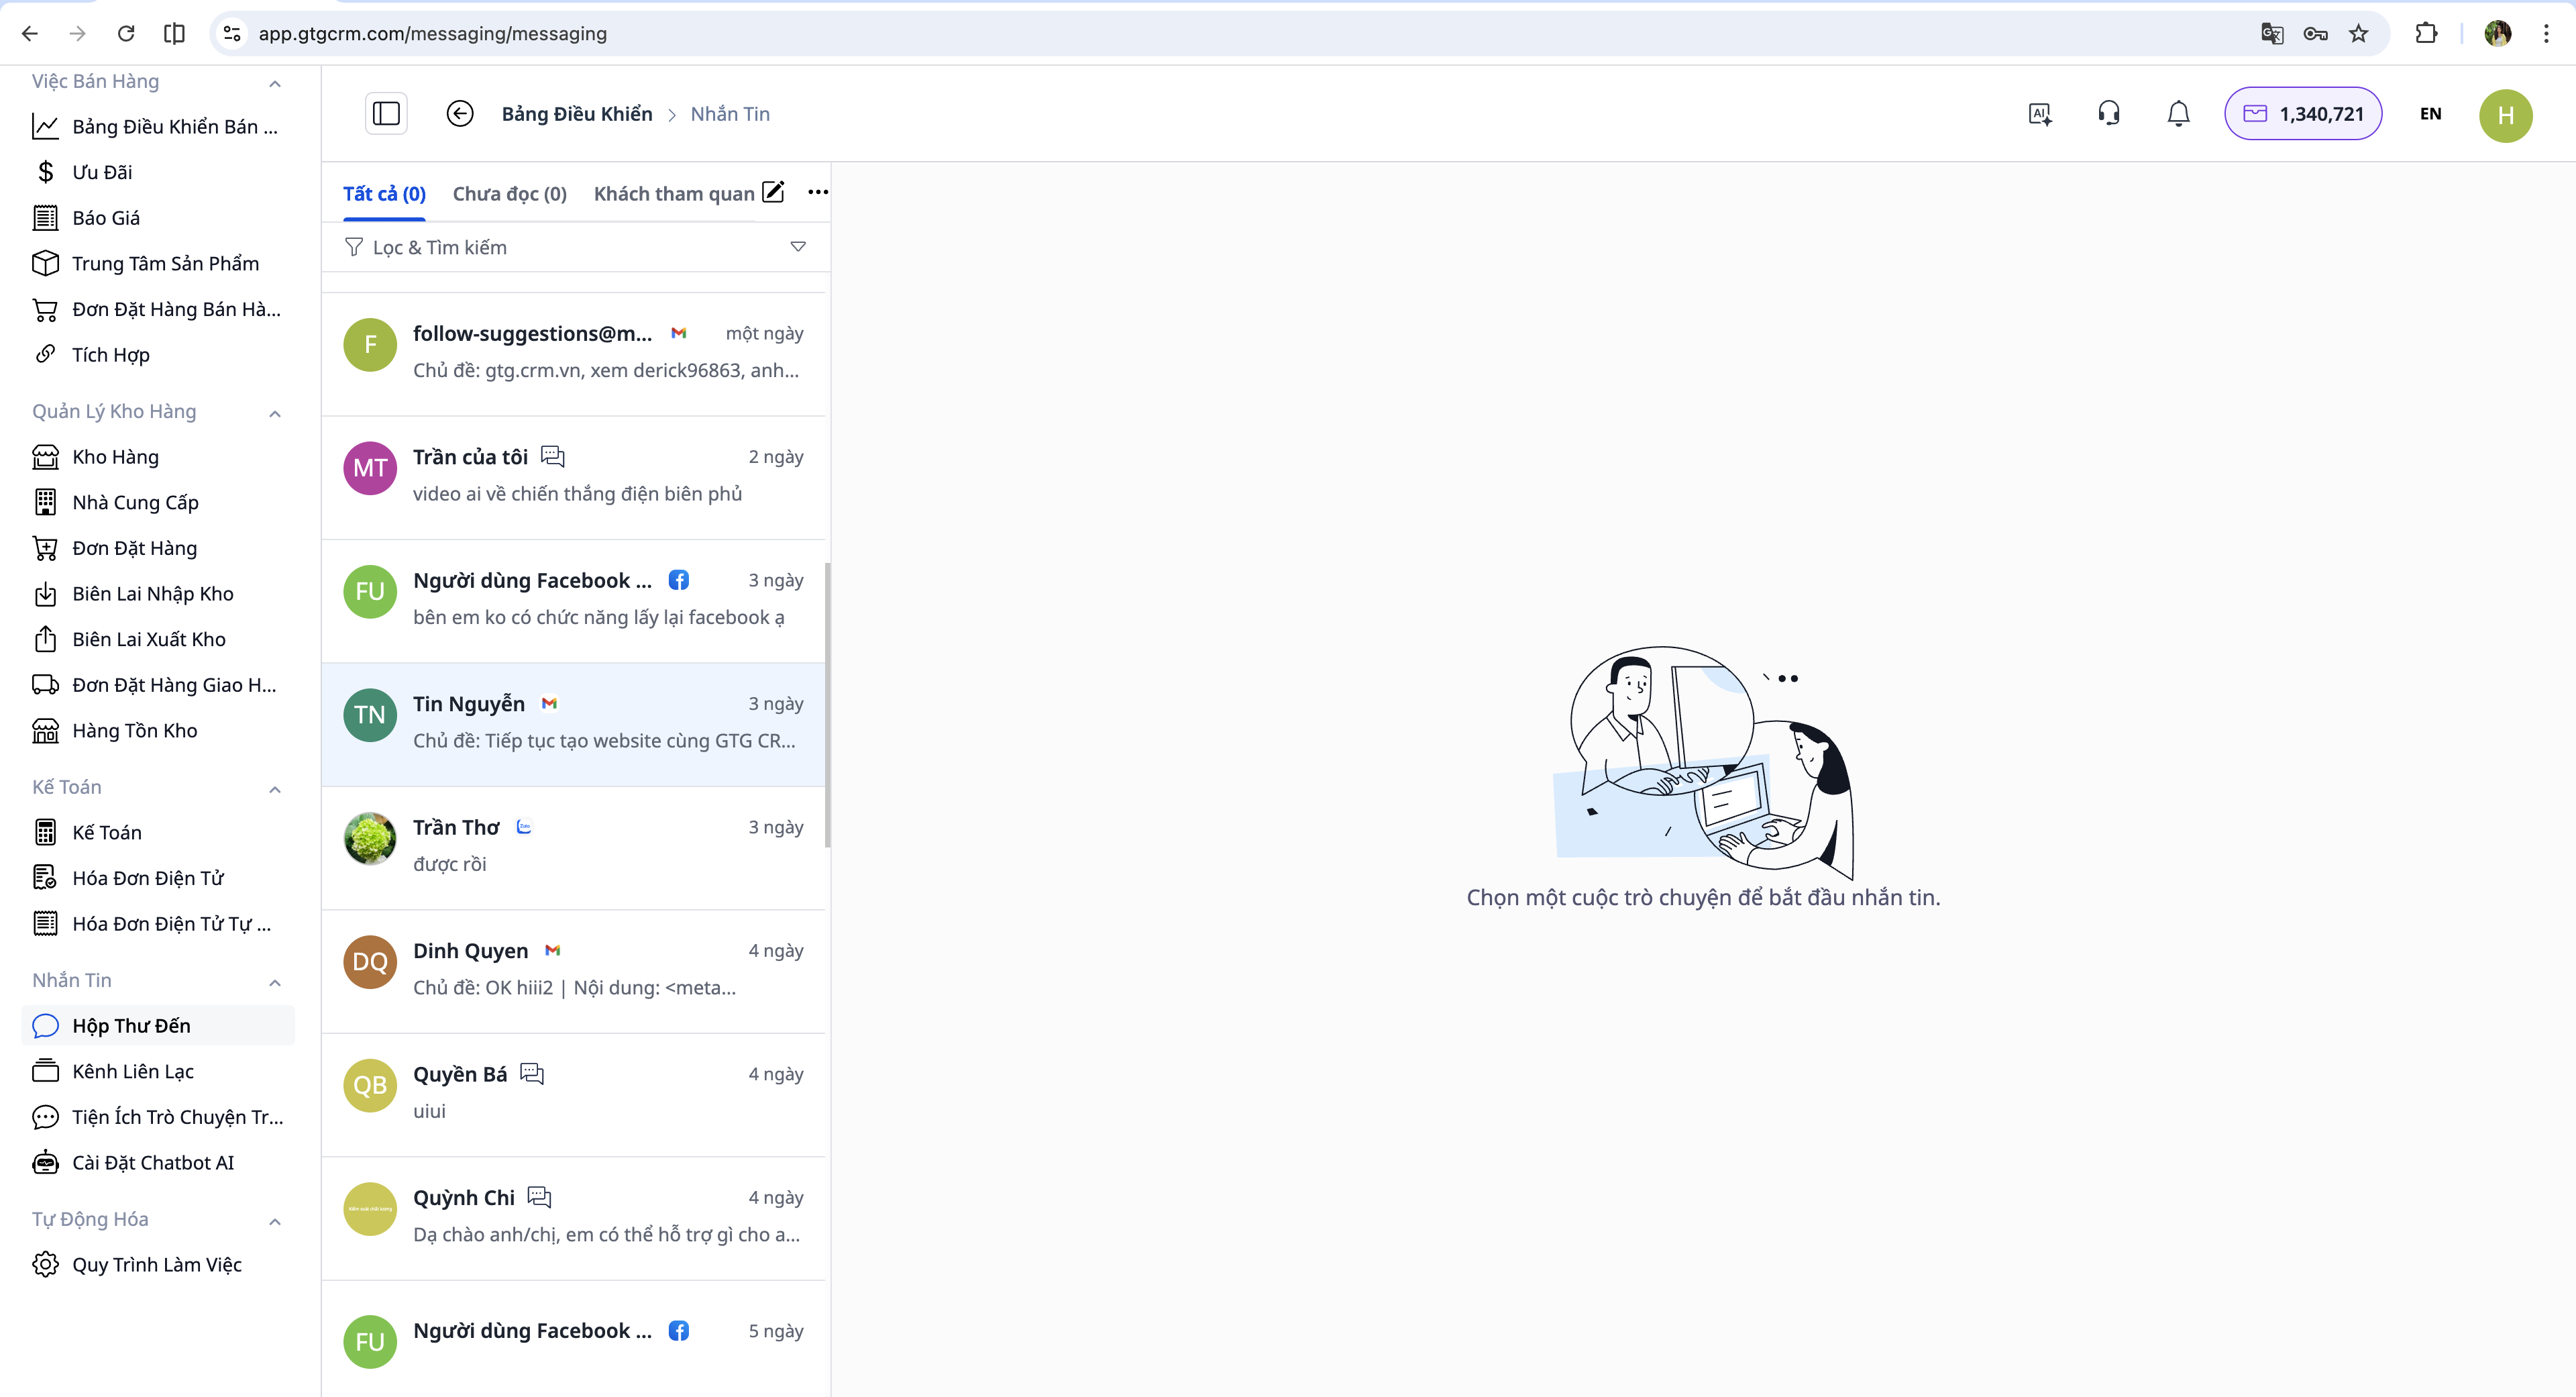Toggle the left sidebar panel icon
The image size is (2576, 1397).
click(x=386, y=113)
